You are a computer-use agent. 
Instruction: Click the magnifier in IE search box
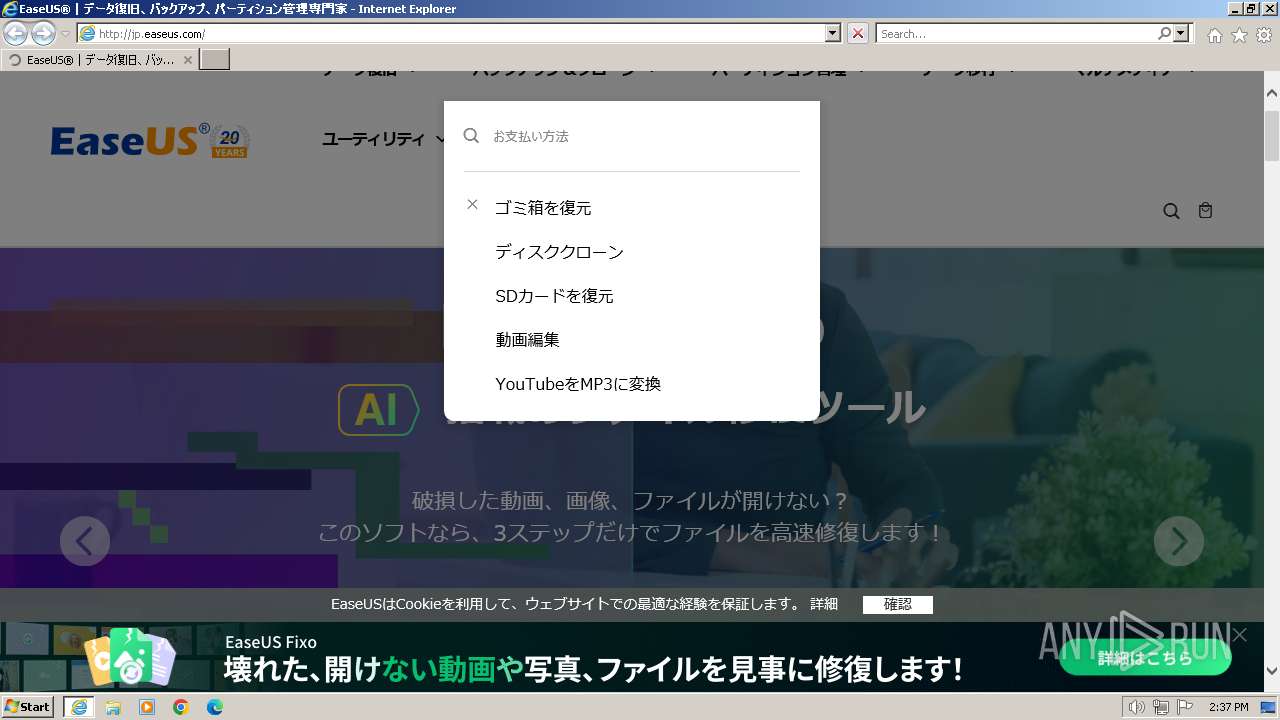point(1164,33)
